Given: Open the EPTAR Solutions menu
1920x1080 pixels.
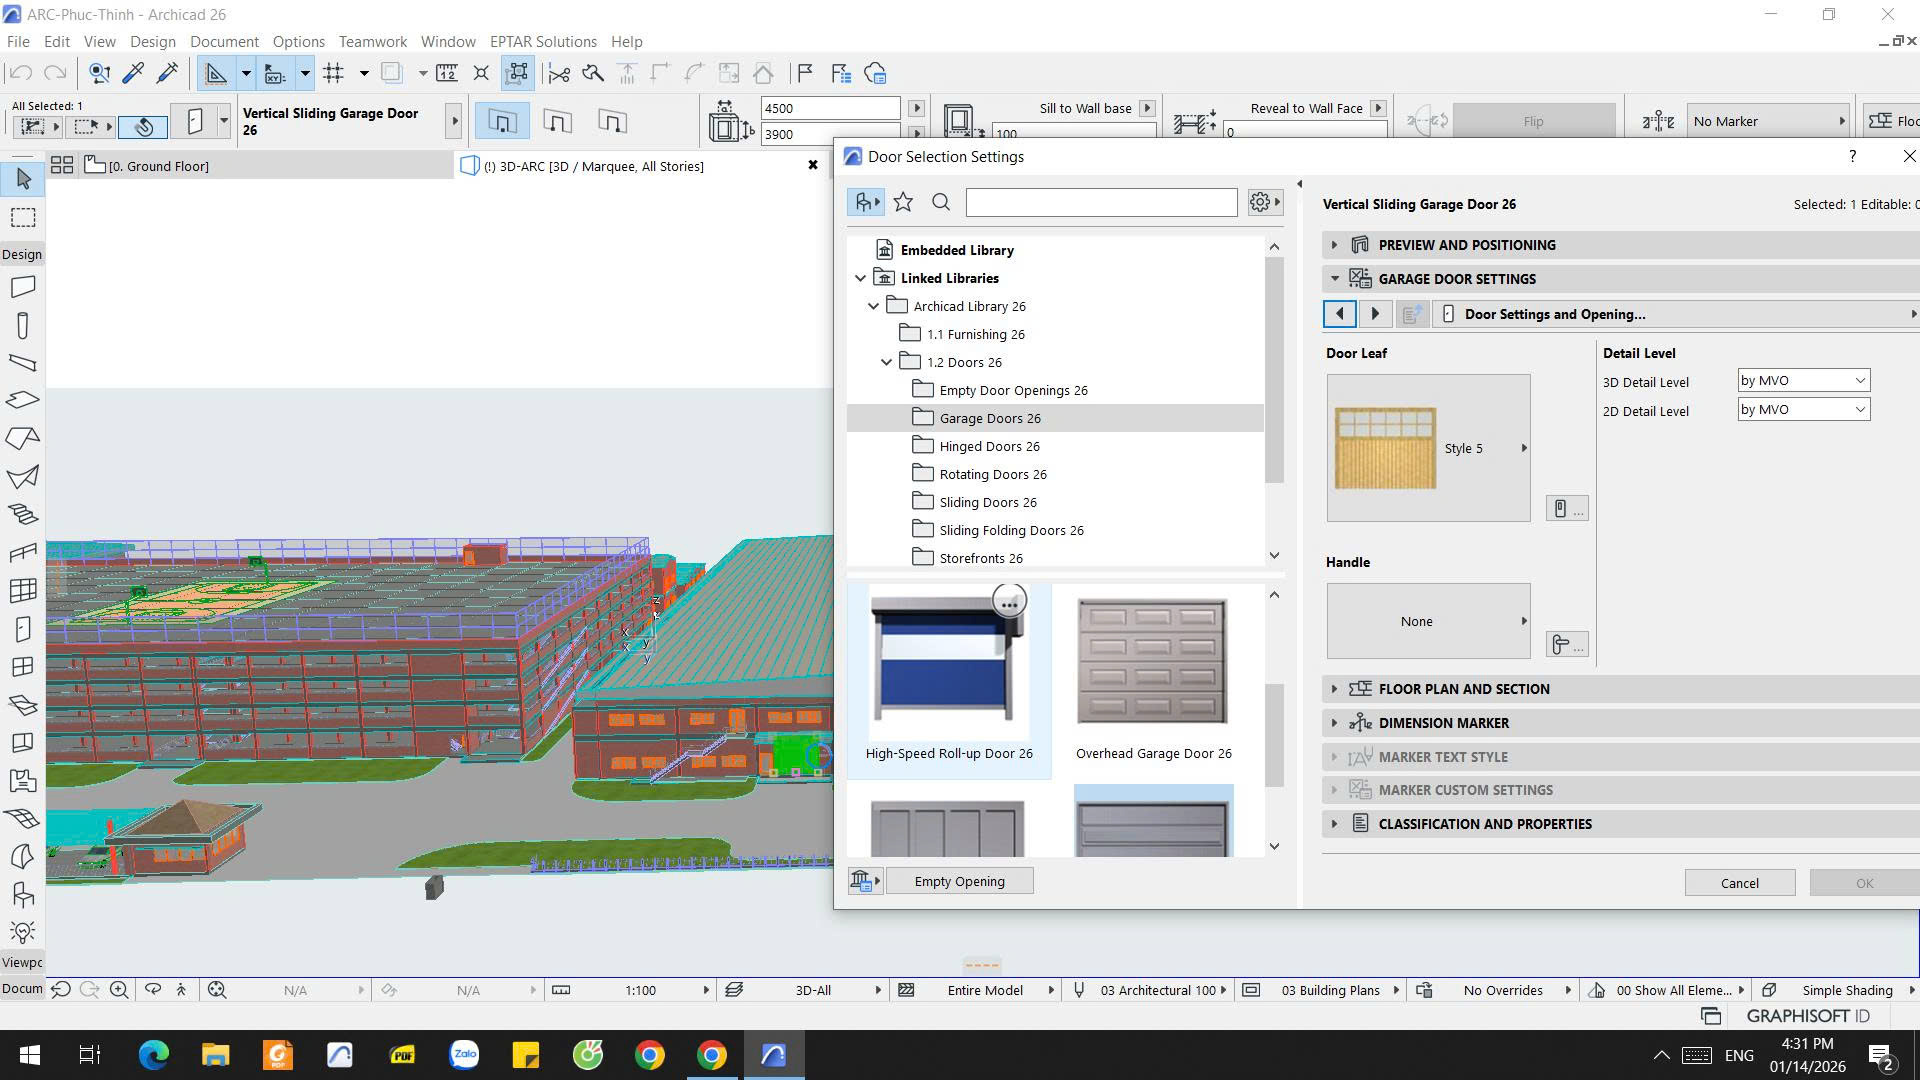Looking at the screenshot, I should (x=543, y=41).
